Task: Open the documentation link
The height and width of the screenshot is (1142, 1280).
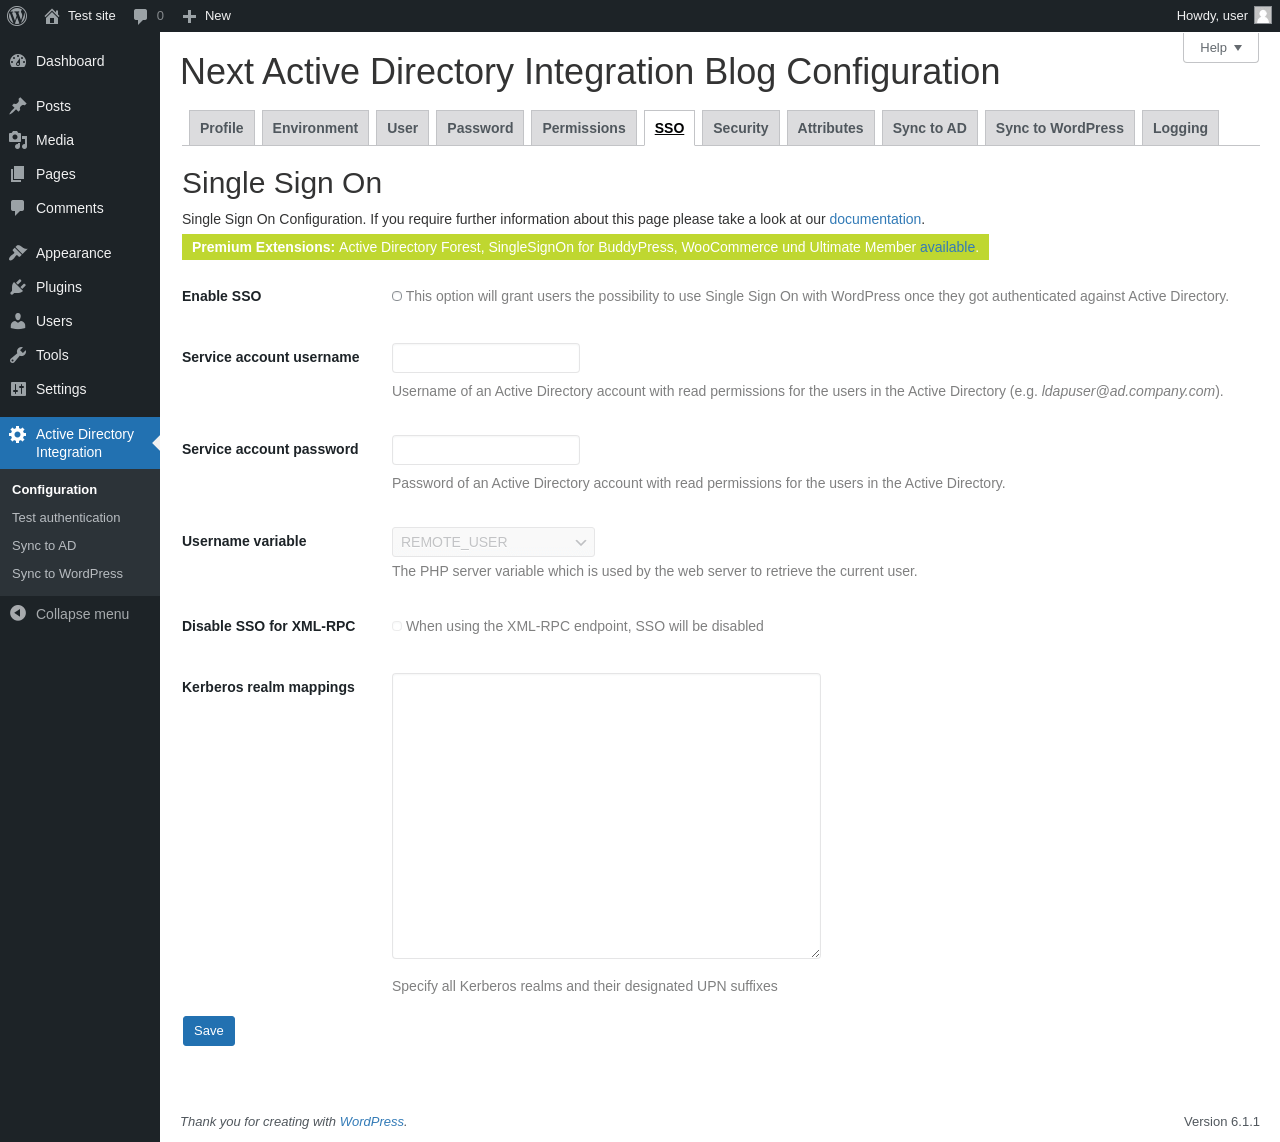Action: (875, 219)
